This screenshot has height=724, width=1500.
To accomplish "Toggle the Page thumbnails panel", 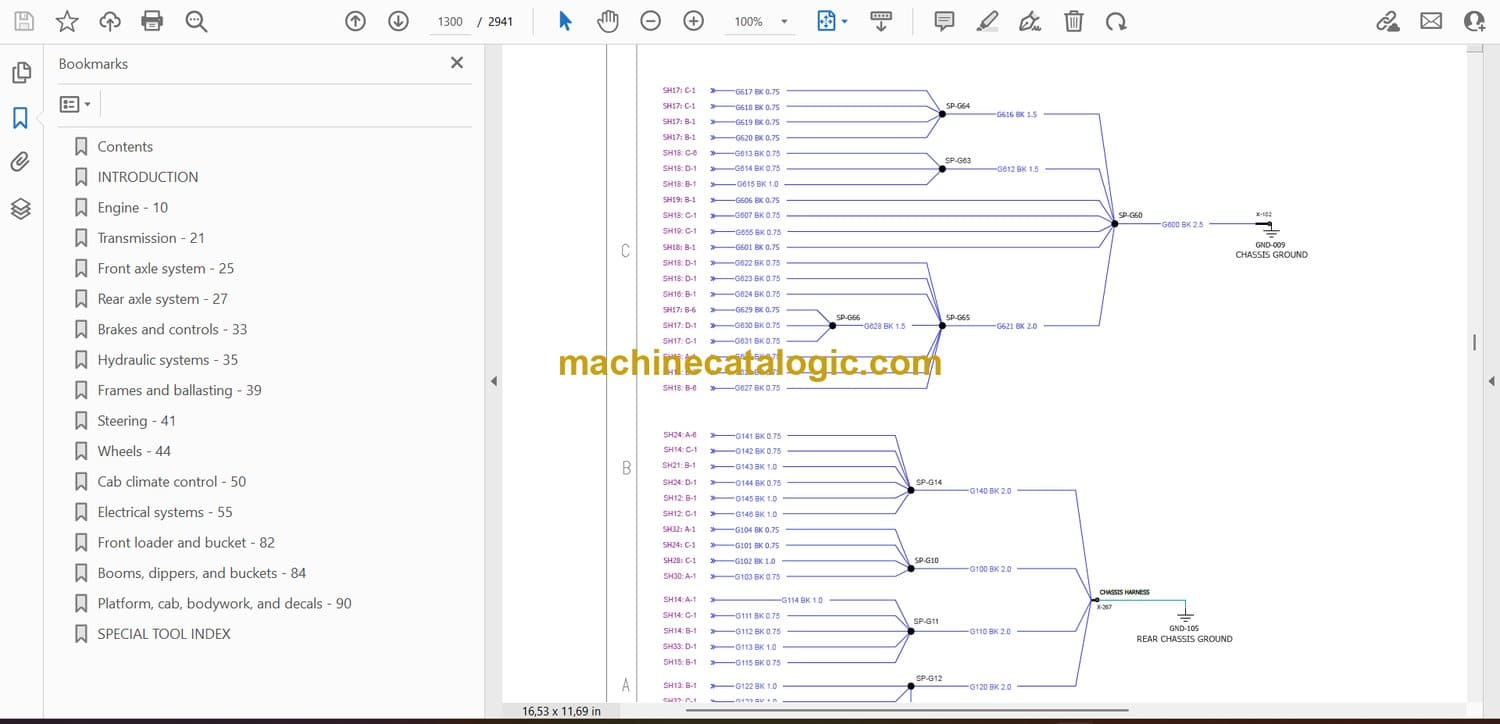I will pos(20,73).
